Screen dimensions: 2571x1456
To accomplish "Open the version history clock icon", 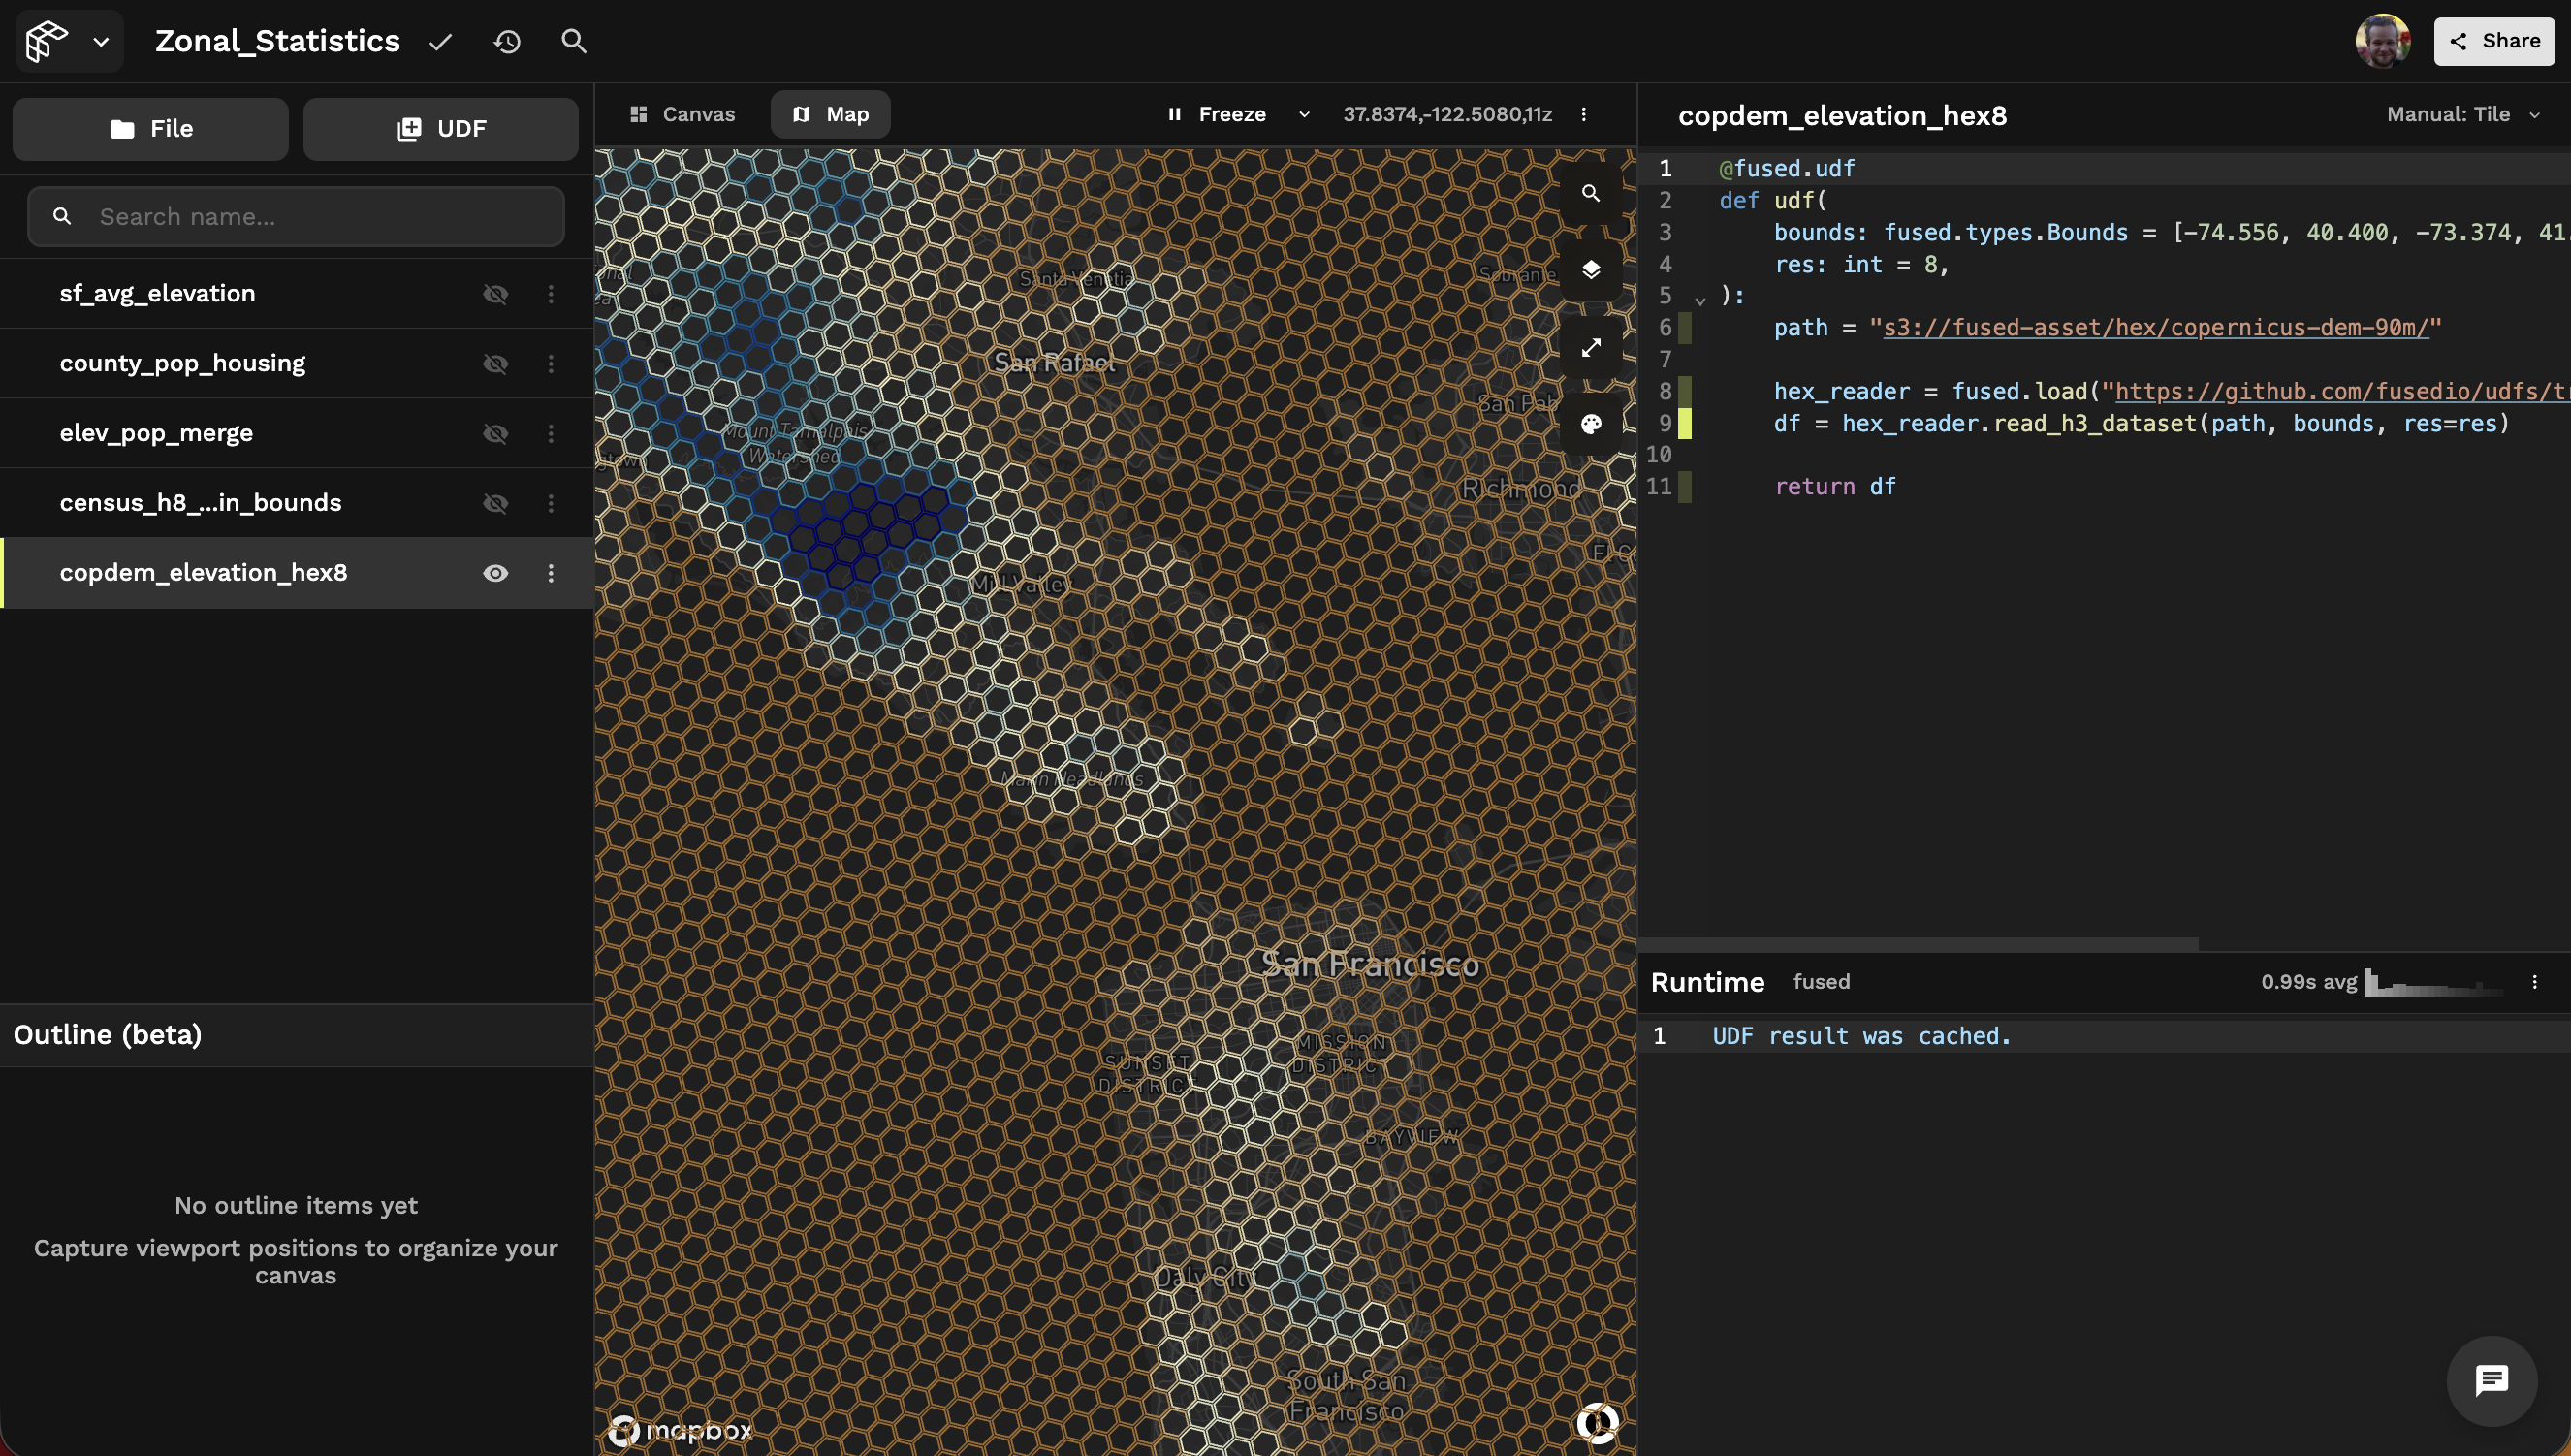I will (x=507, y=41).
